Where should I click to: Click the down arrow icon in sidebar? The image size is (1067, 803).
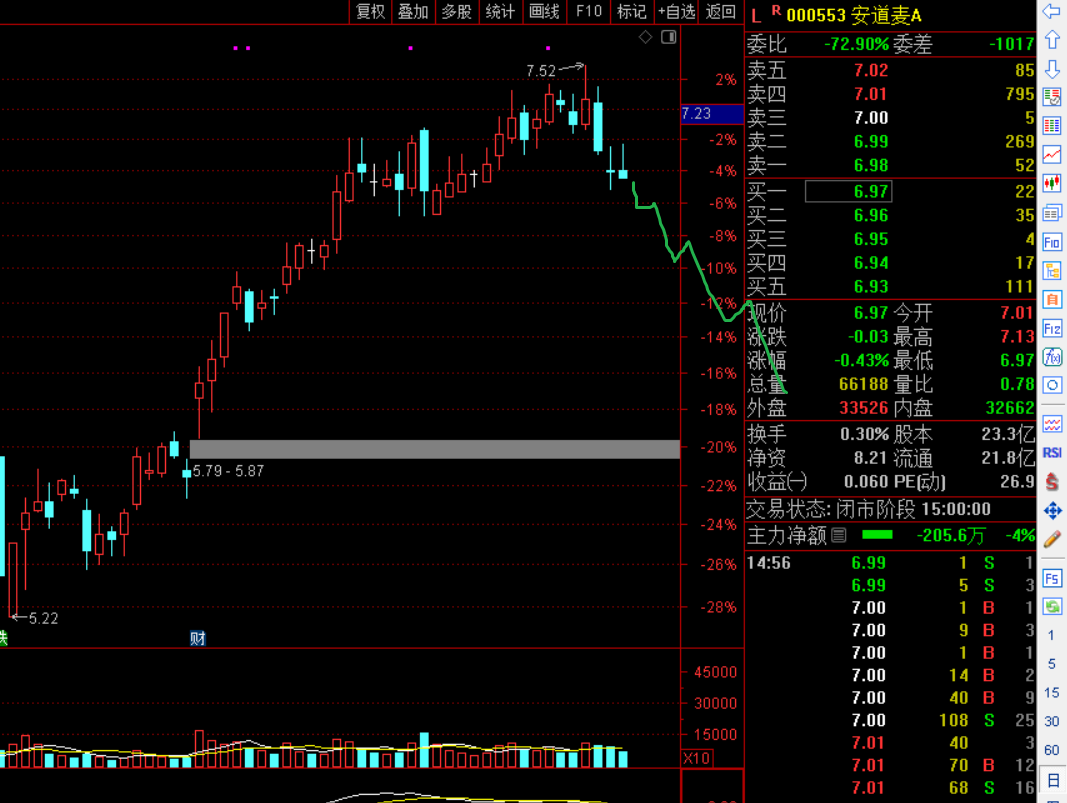tap(1052, 69)
